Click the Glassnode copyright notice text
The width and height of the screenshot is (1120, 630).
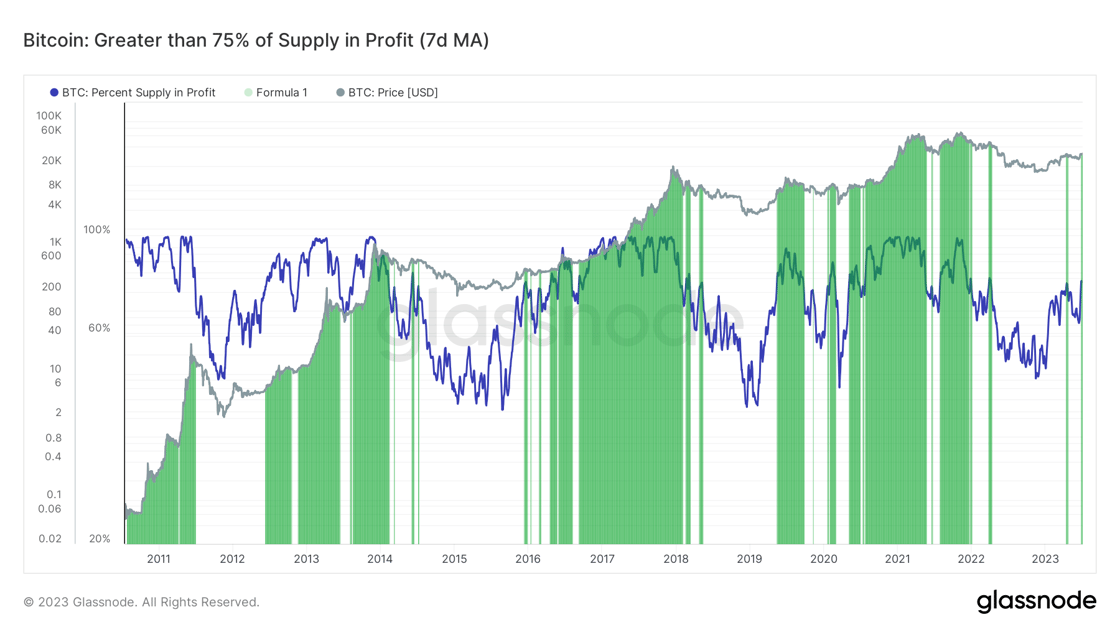click(141, 602)
